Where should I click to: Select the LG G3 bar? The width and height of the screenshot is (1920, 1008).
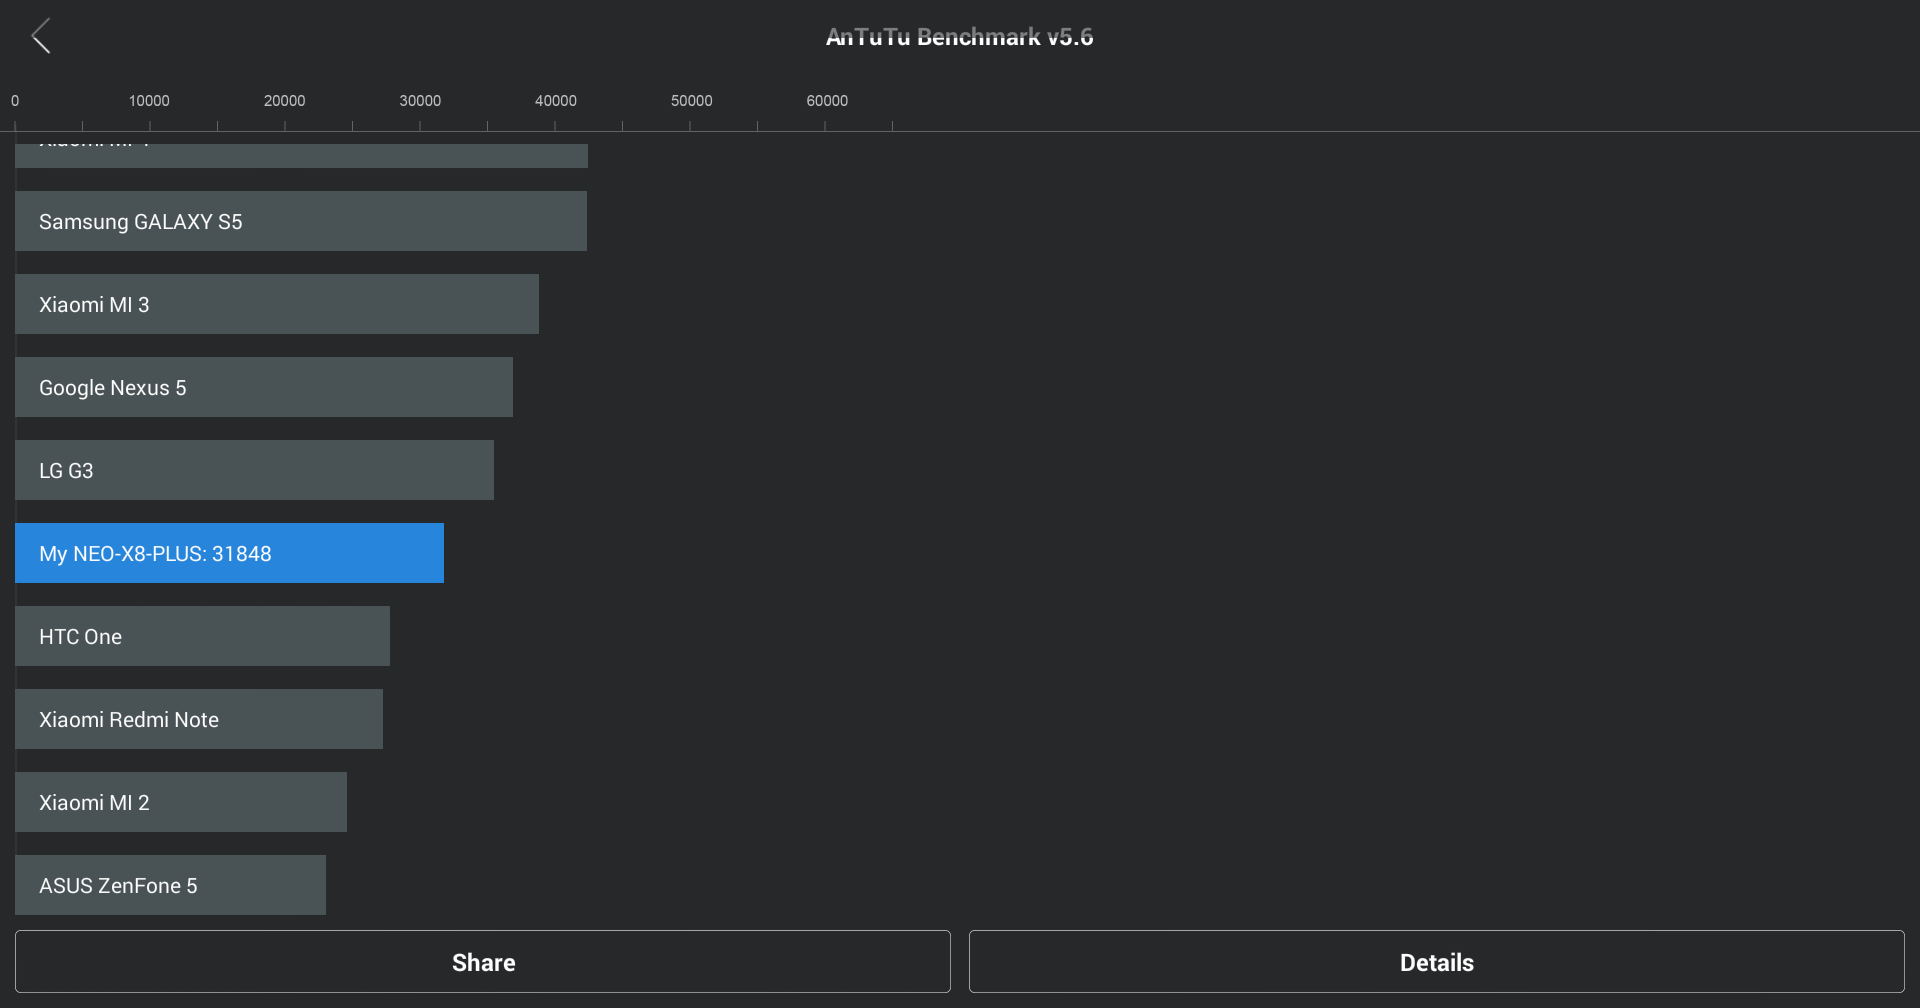tap(254, 470)
